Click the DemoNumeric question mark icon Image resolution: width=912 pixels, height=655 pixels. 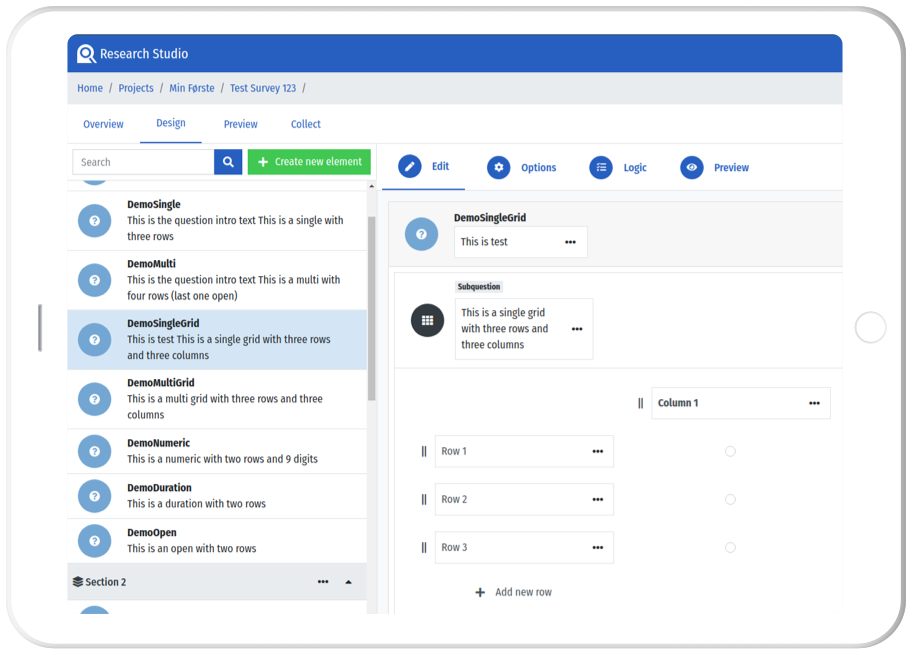[94, 451]
